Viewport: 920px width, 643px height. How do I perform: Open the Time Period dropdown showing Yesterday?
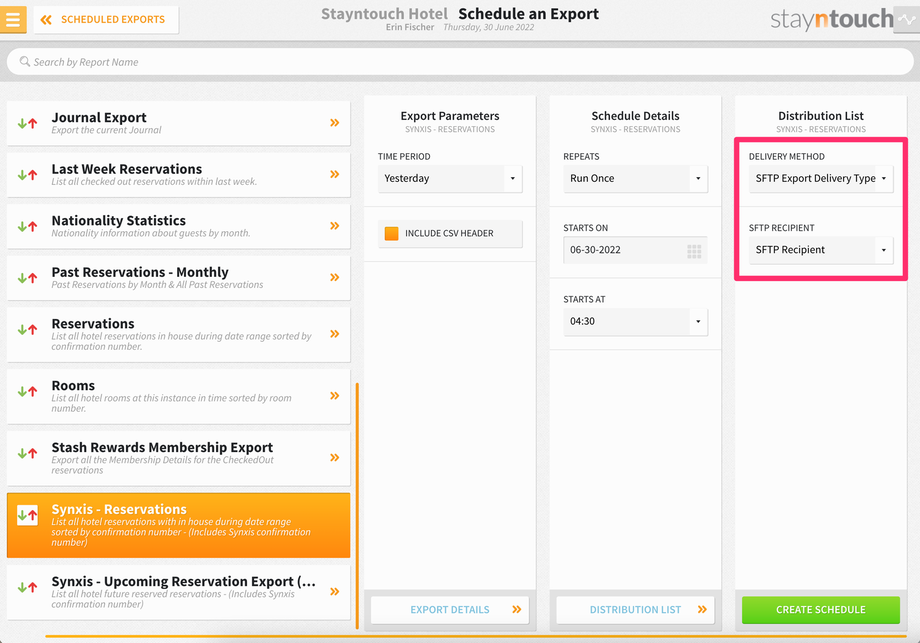click(450, 178)
